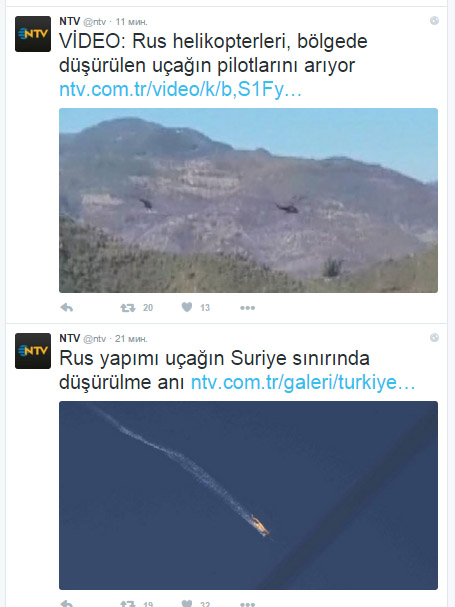Open burning plane falling image
The image size is (455, 607).
(x=248, y=495)
